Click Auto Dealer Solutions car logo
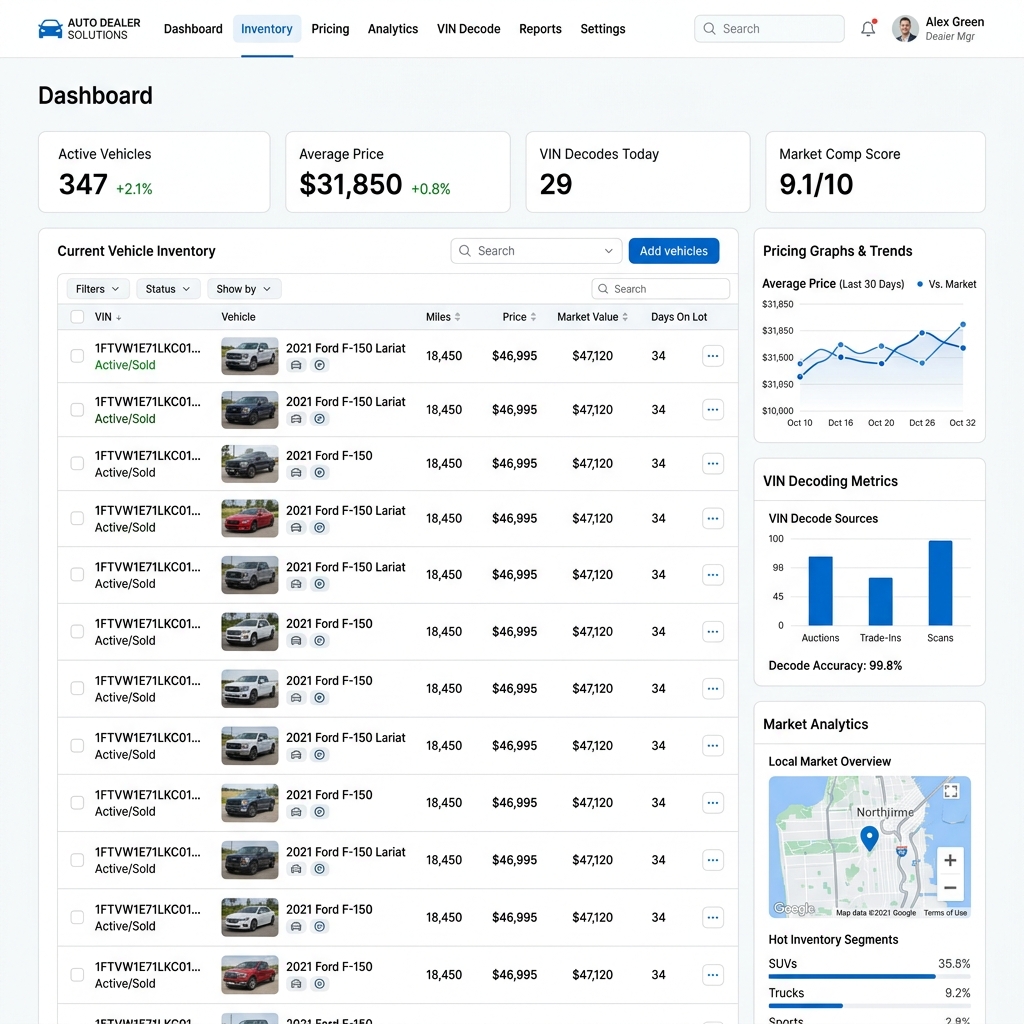 (x=50, y=29)
